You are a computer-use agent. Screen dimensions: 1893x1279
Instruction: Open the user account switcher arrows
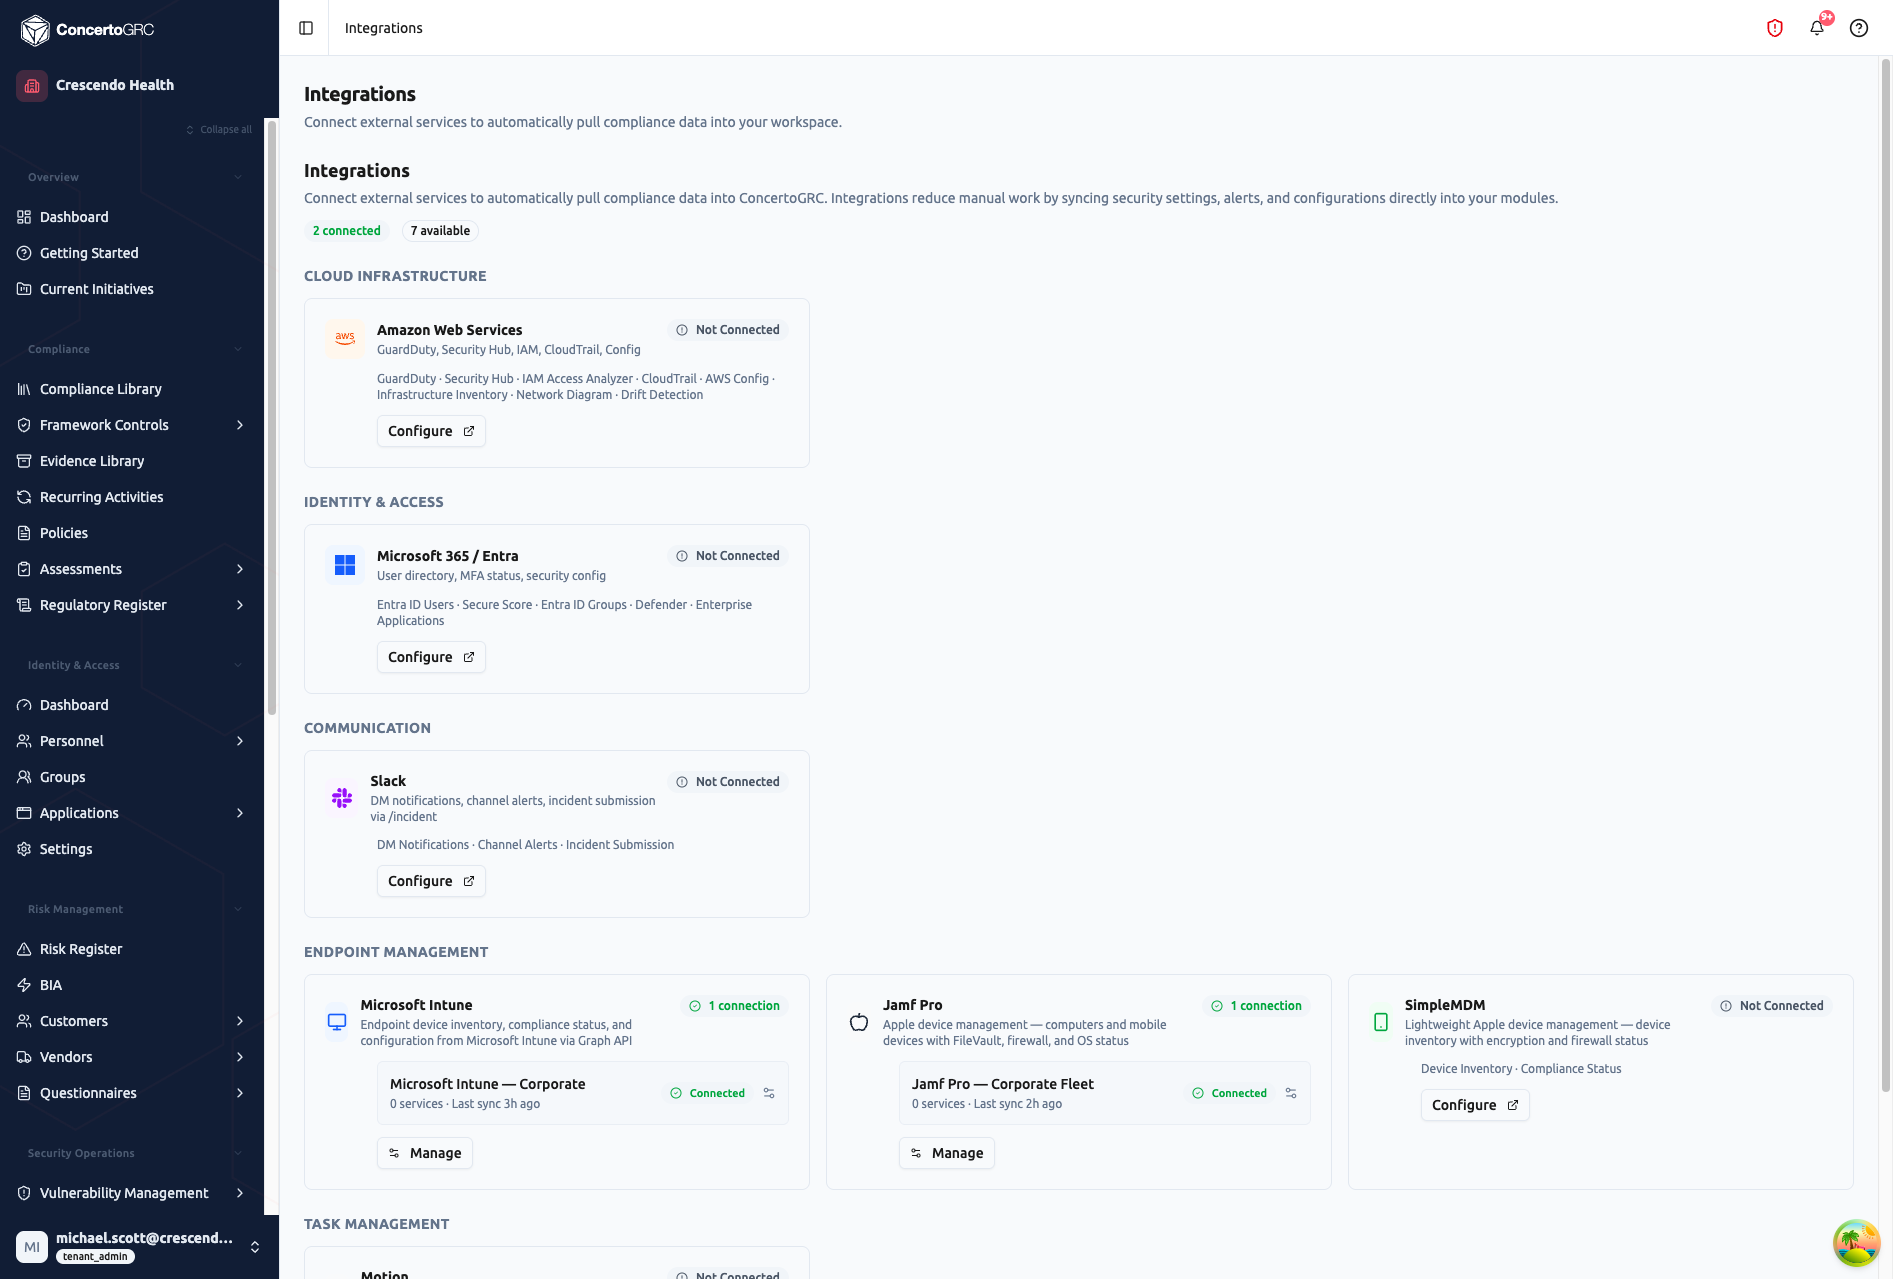point(255,1247)
